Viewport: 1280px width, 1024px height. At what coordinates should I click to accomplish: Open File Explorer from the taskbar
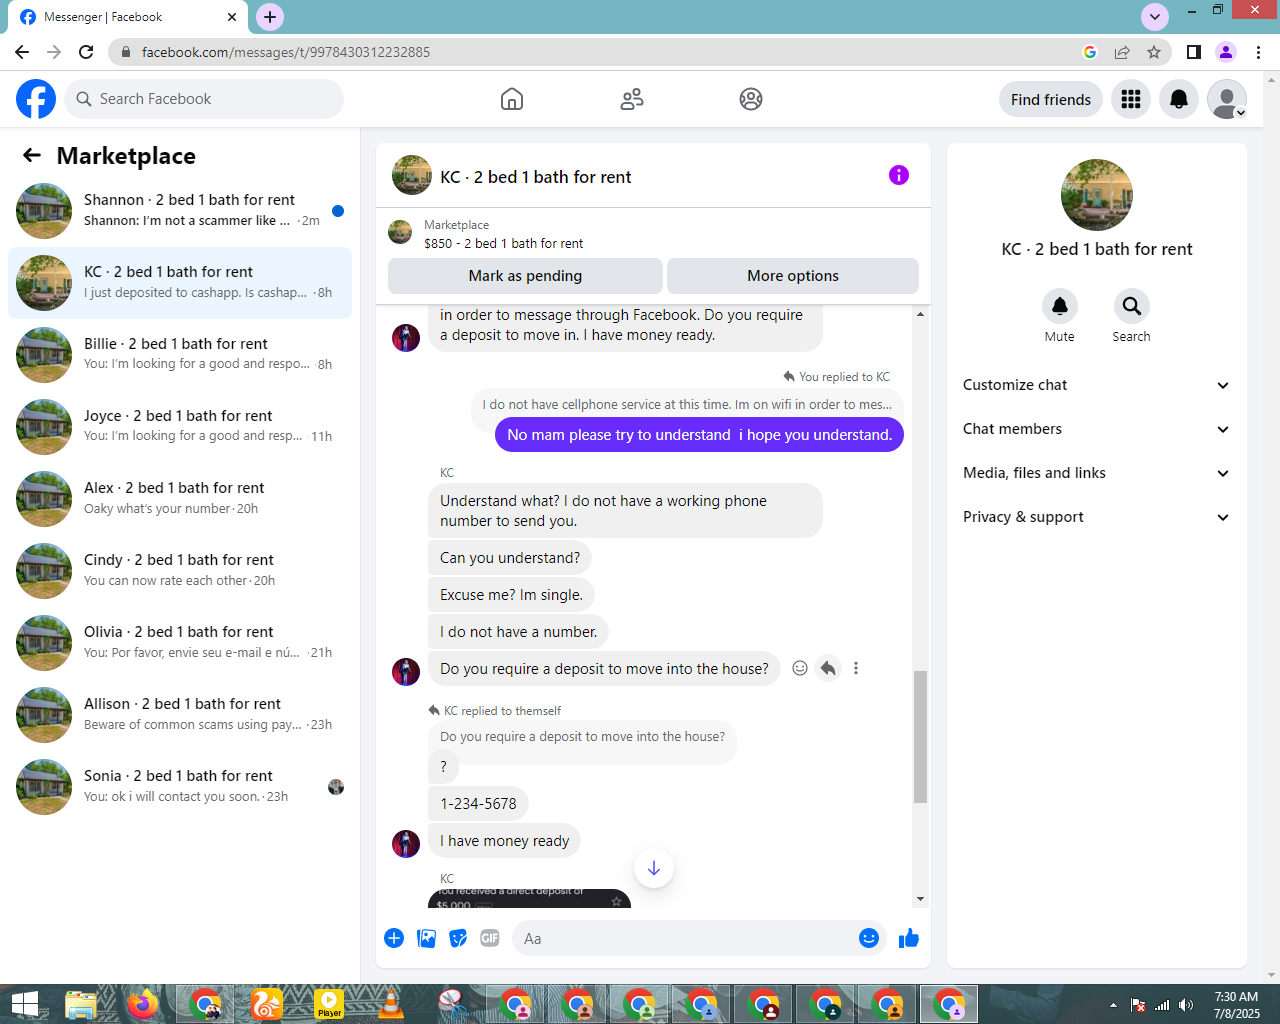(x=81, y=1004)
